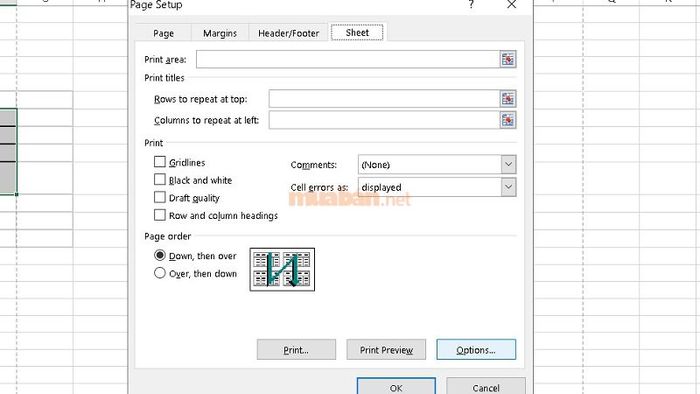Click the page order preview diagram
700x394 pixels.
282,270
